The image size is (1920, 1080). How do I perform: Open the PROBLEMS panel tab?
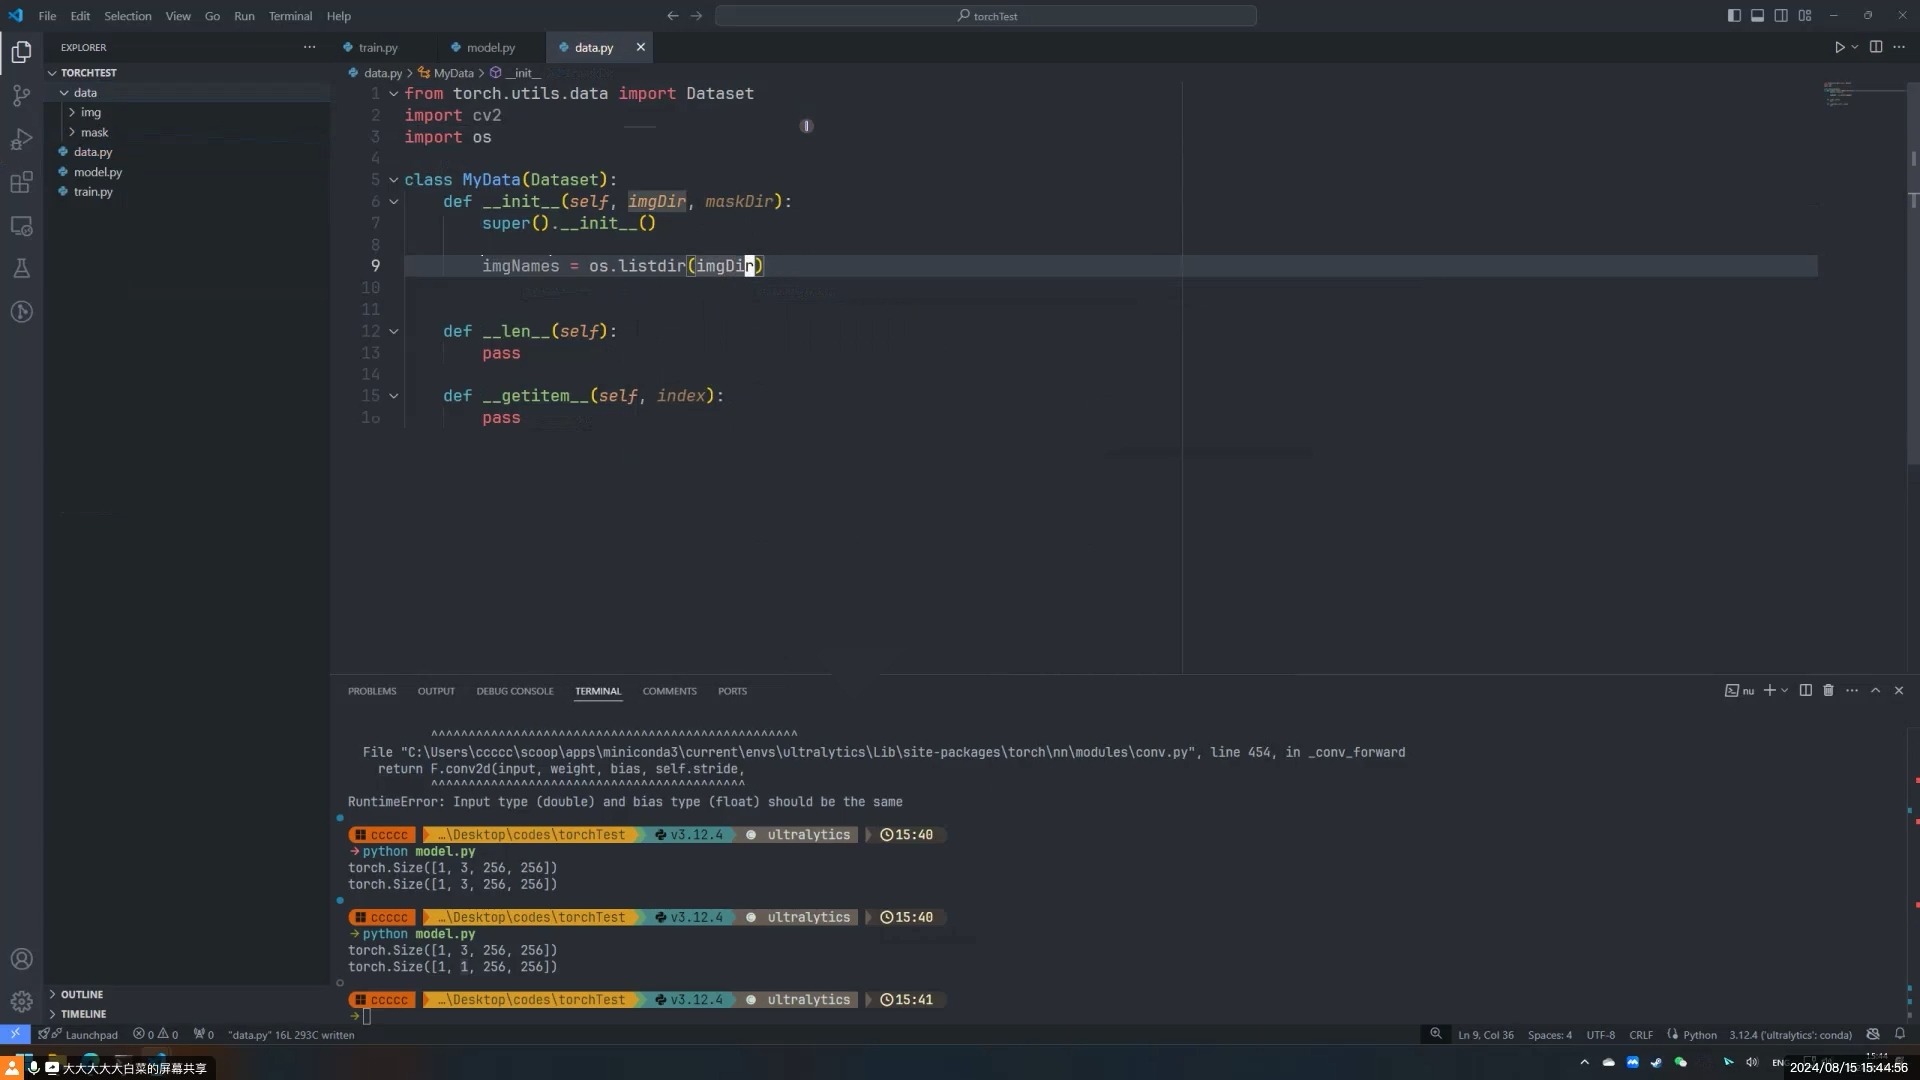click(372, 691)
